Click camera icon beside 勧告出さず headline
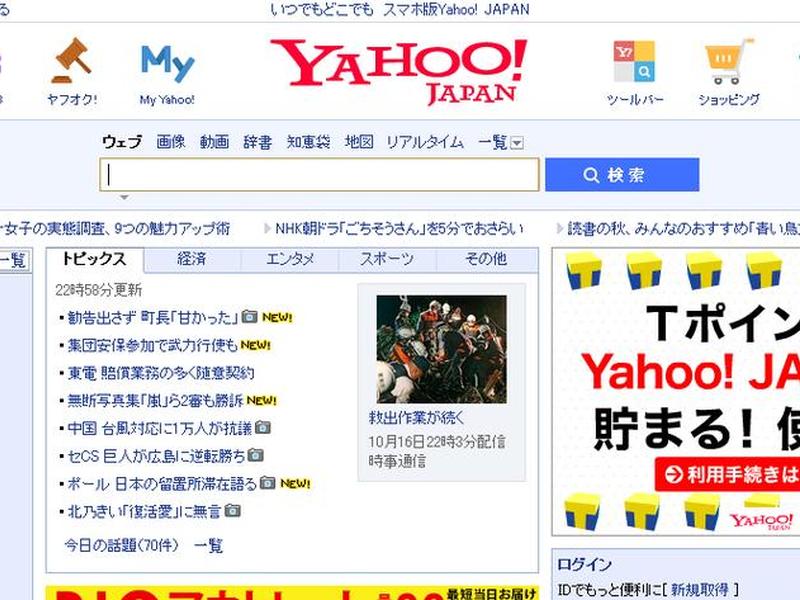Image resolution: width=800 pixels, height=600 pixels. click(x=249, y=316)
